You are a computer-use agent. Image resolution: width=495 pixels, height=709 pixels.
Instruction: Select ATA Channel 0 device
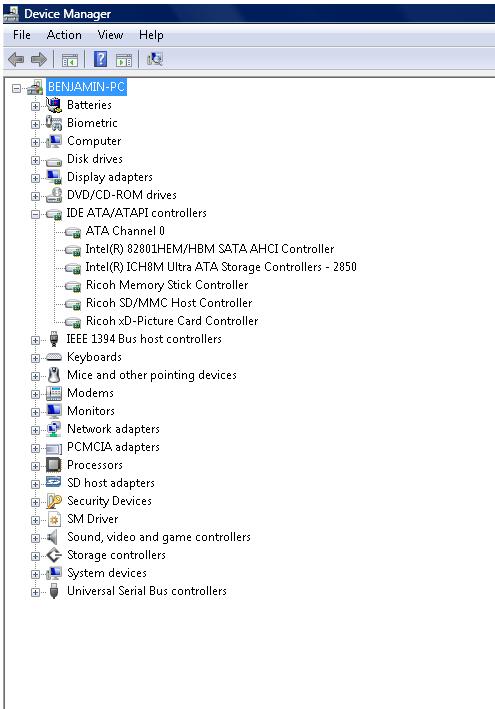(x=125, y=231)
